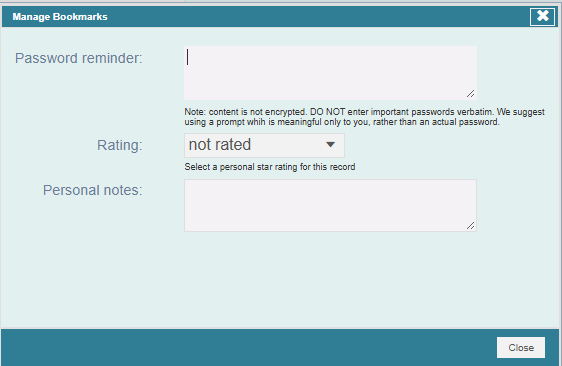Open the Rating dropdown showing not rated

coord(264,145)
